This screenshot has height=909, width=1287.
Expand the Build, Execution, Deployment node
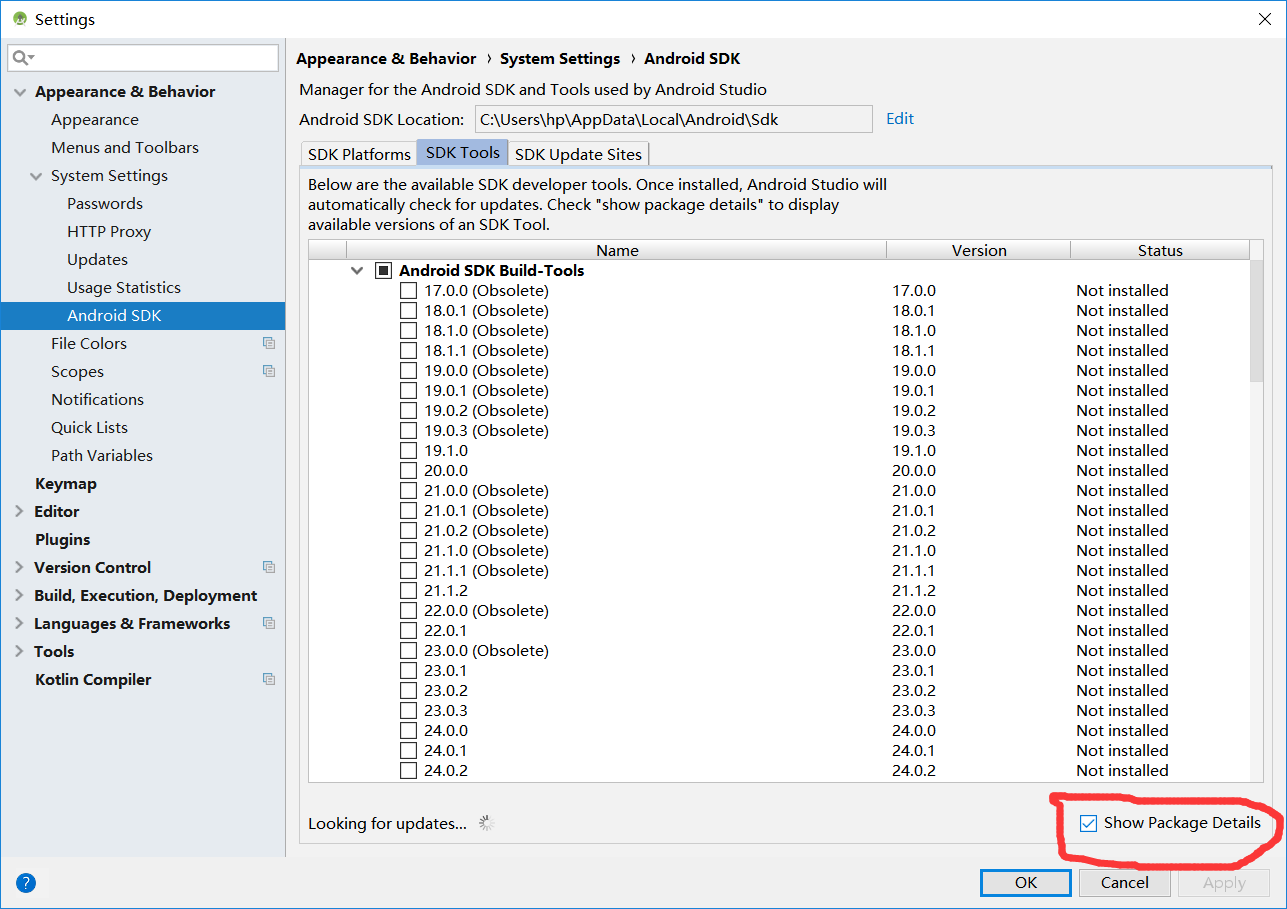[x=20, y=595]
